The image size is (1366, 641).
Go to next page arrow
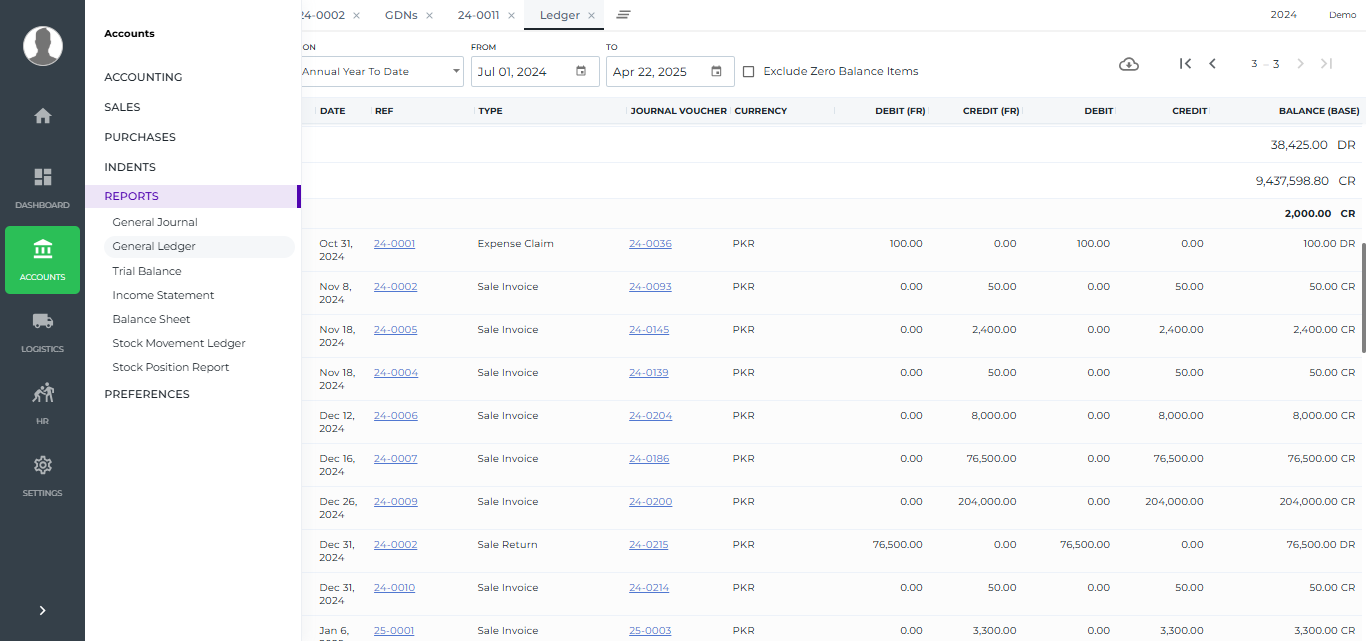click(1300, 64)
